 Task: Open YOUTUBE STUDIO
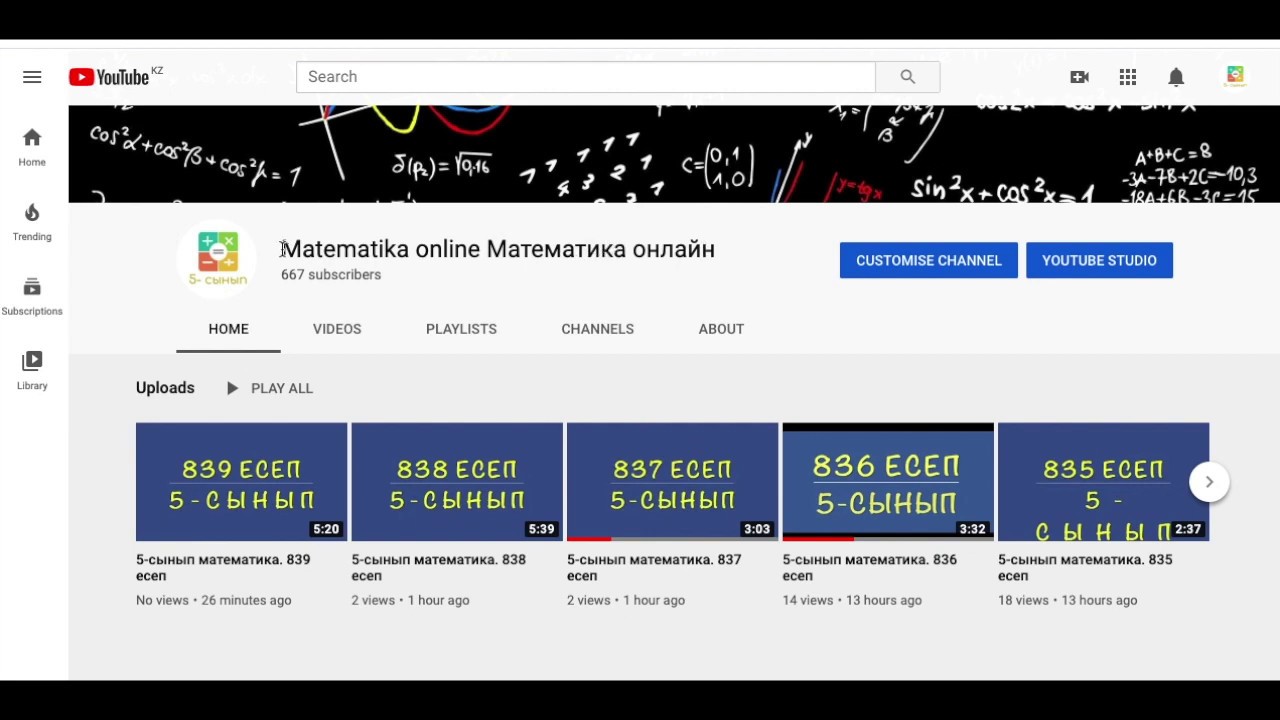(x=1099, y=260)
